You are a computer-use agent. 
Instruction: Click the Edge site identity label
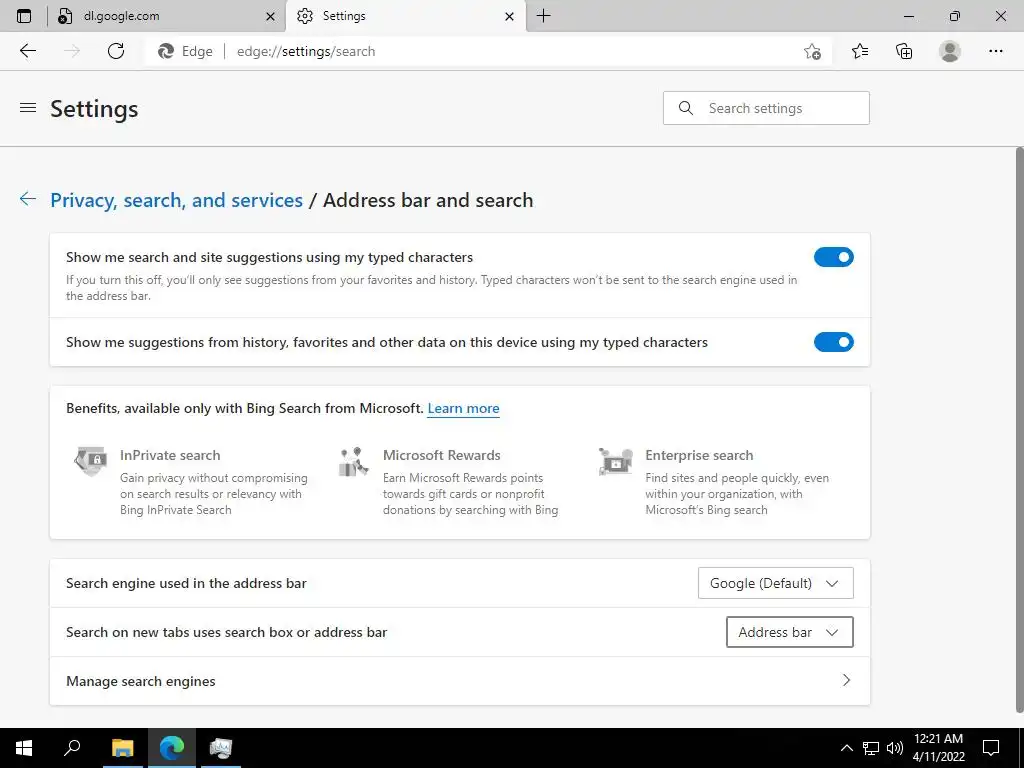[x=186, y=52]
